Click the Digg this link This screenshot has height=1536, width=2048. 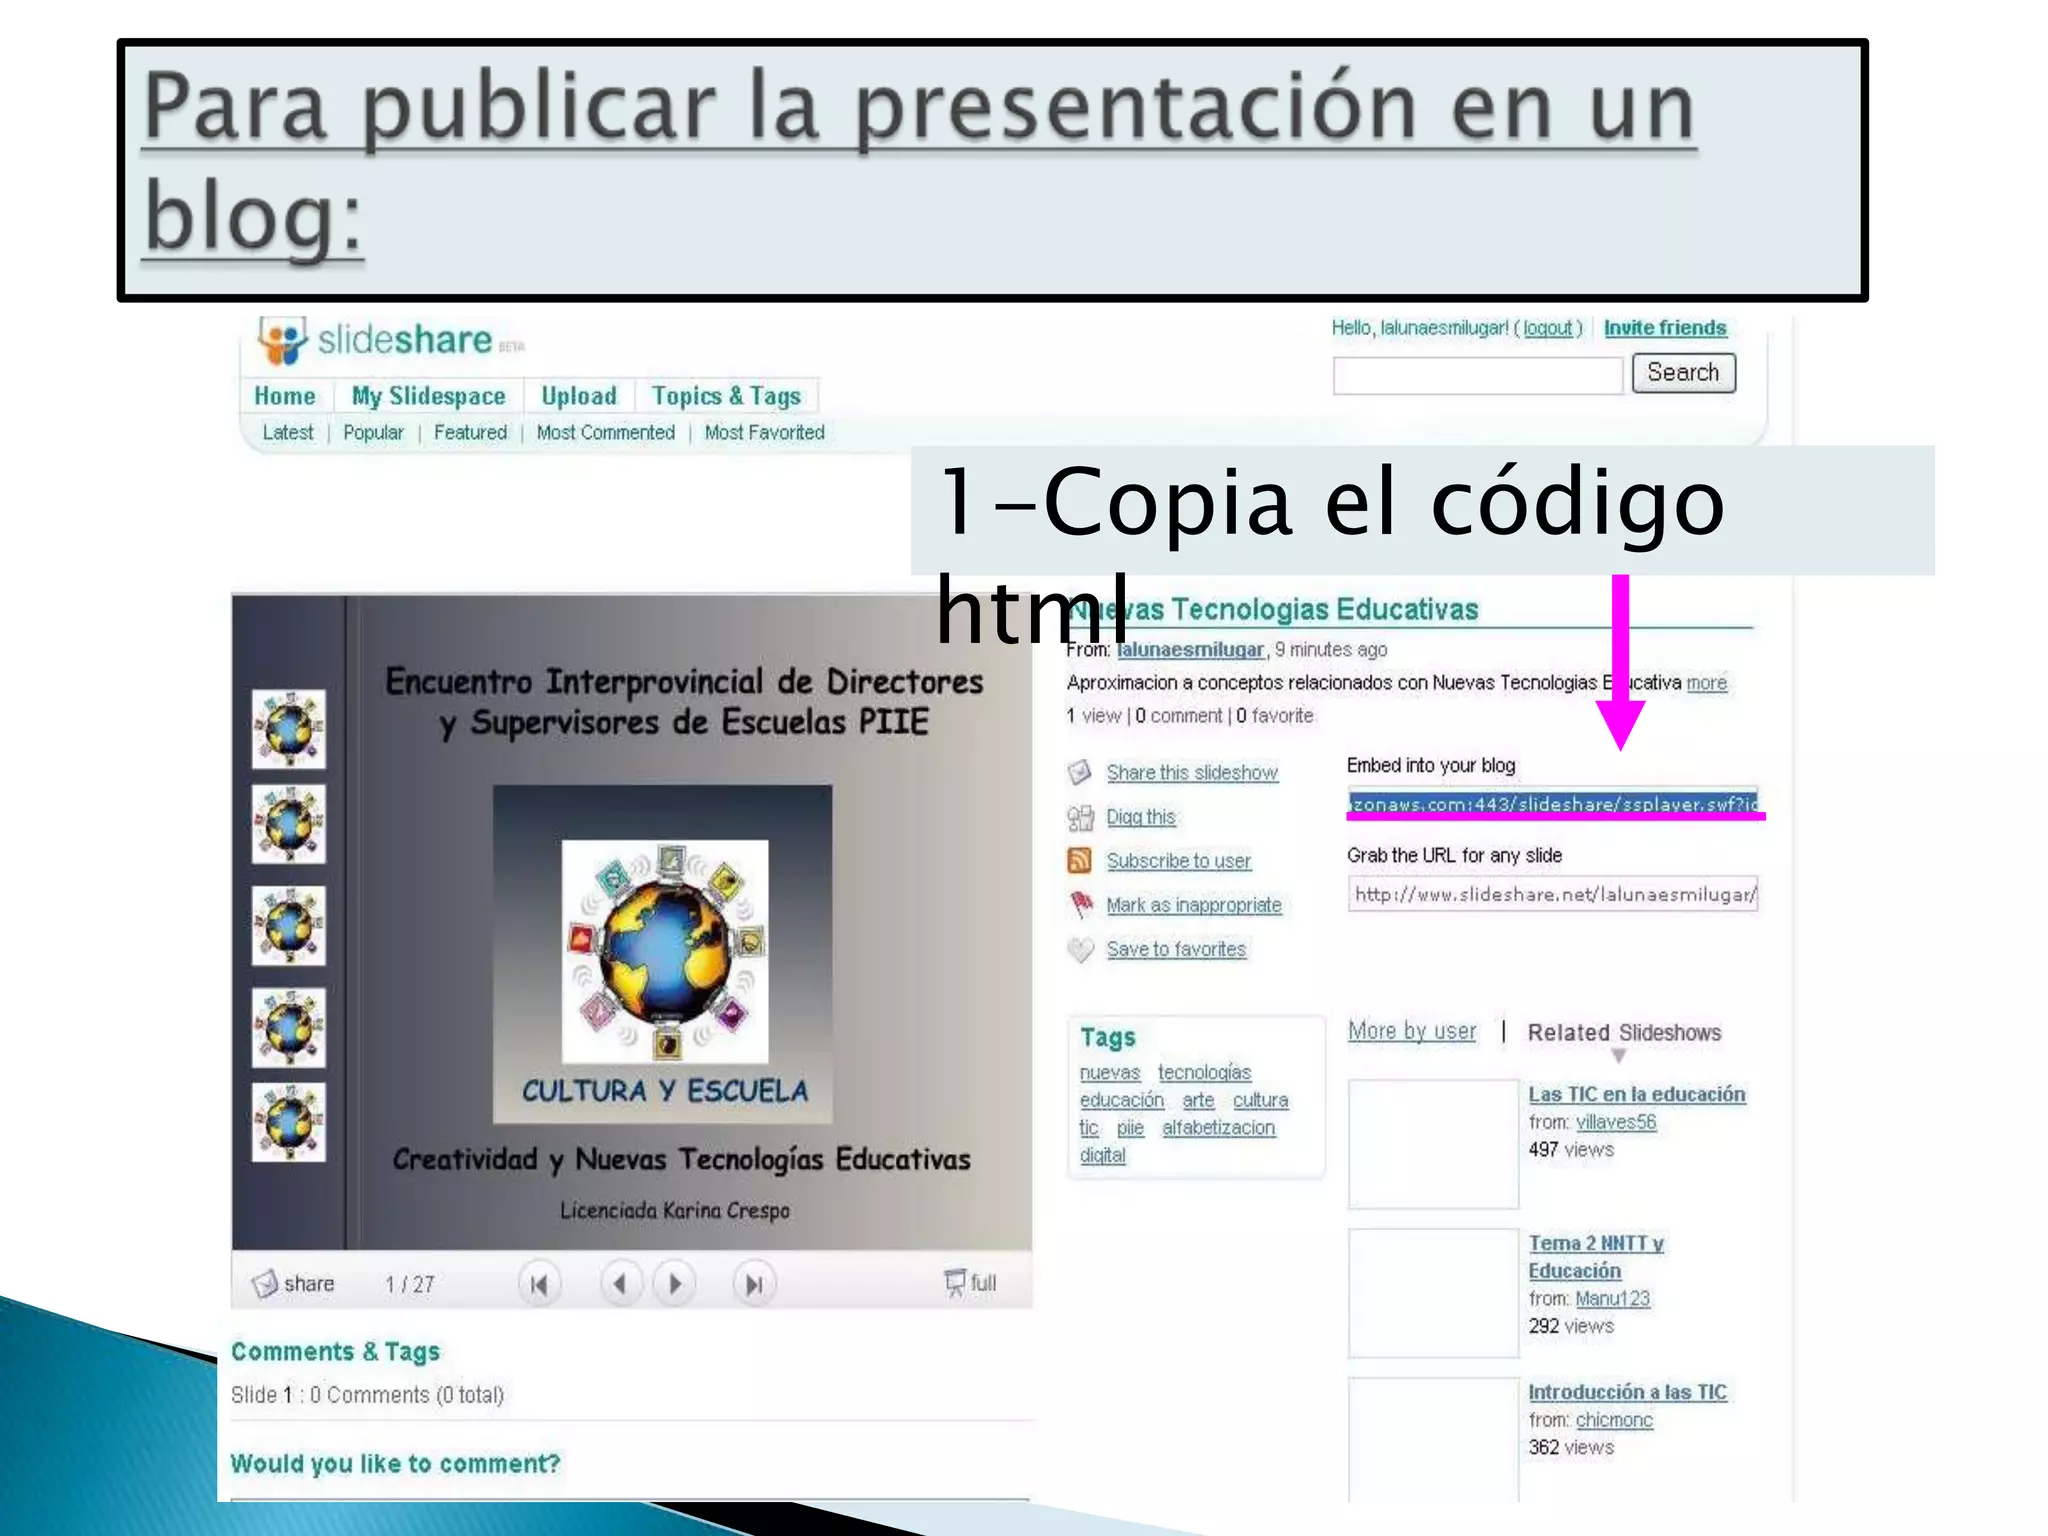pyautogui.click(x=1141, y=817)
